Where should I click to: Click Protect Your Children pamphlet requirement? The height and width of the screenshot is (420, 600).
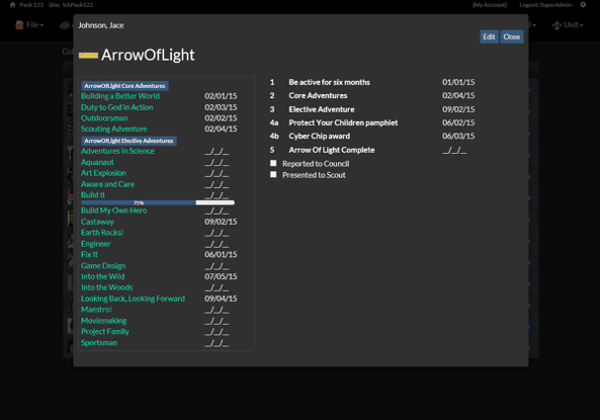coord(343,123)
